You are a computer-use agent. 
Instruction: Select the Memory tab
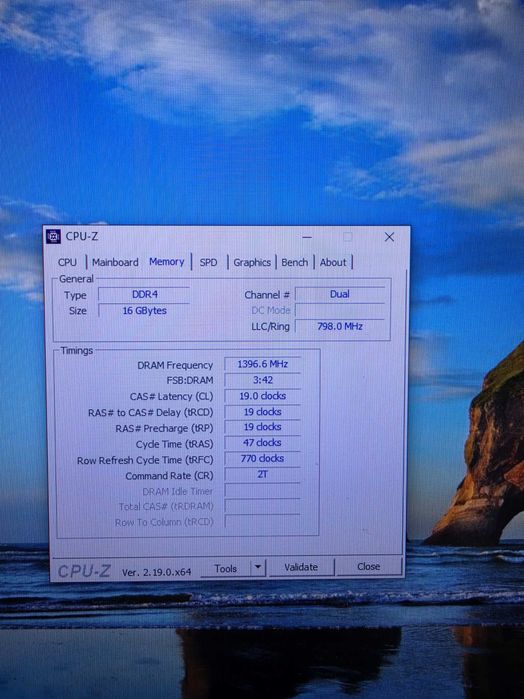[x=166, y=262]
